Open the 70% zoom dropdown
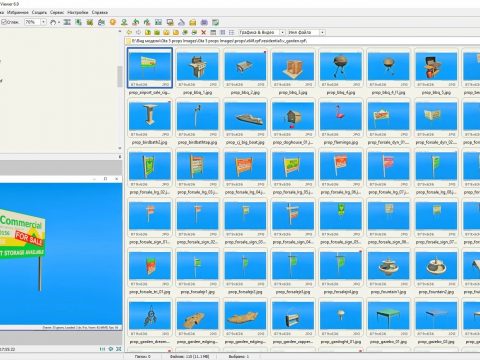The width and height of the screenshot is (480, 360). 43,22
